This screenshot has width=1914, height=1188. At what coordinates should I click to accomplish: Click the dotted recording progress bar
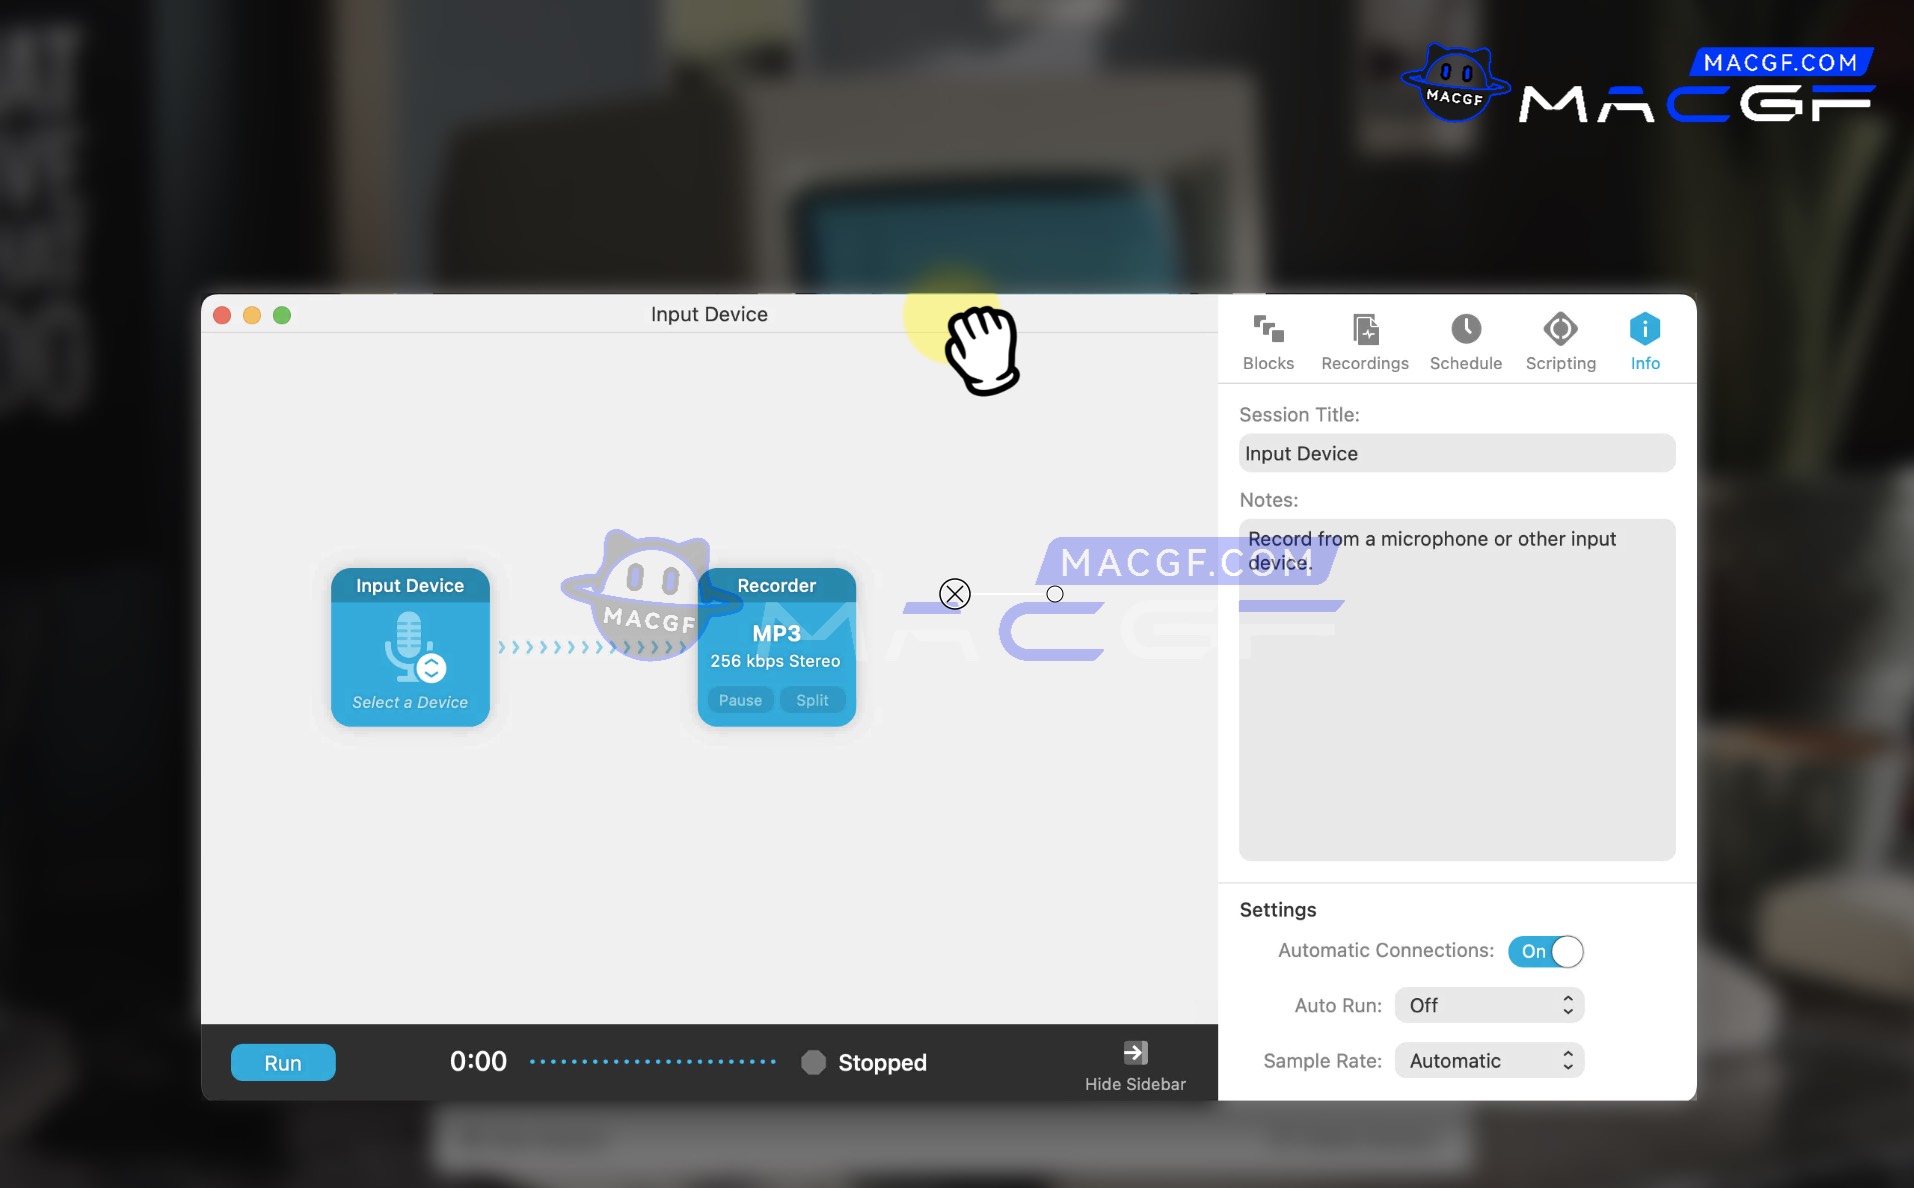pos(652,1062)
